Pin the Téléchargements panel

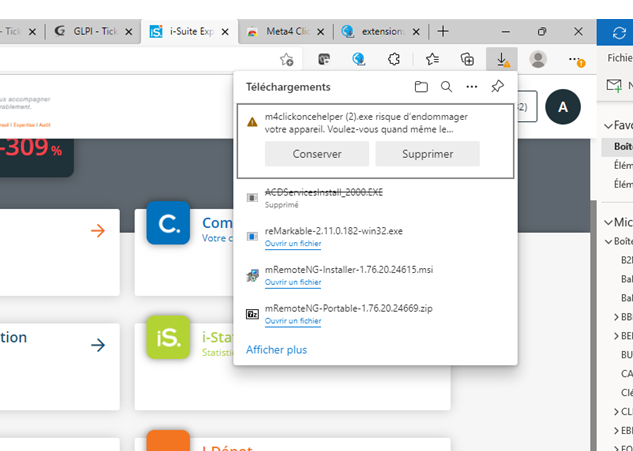(497, 87)
